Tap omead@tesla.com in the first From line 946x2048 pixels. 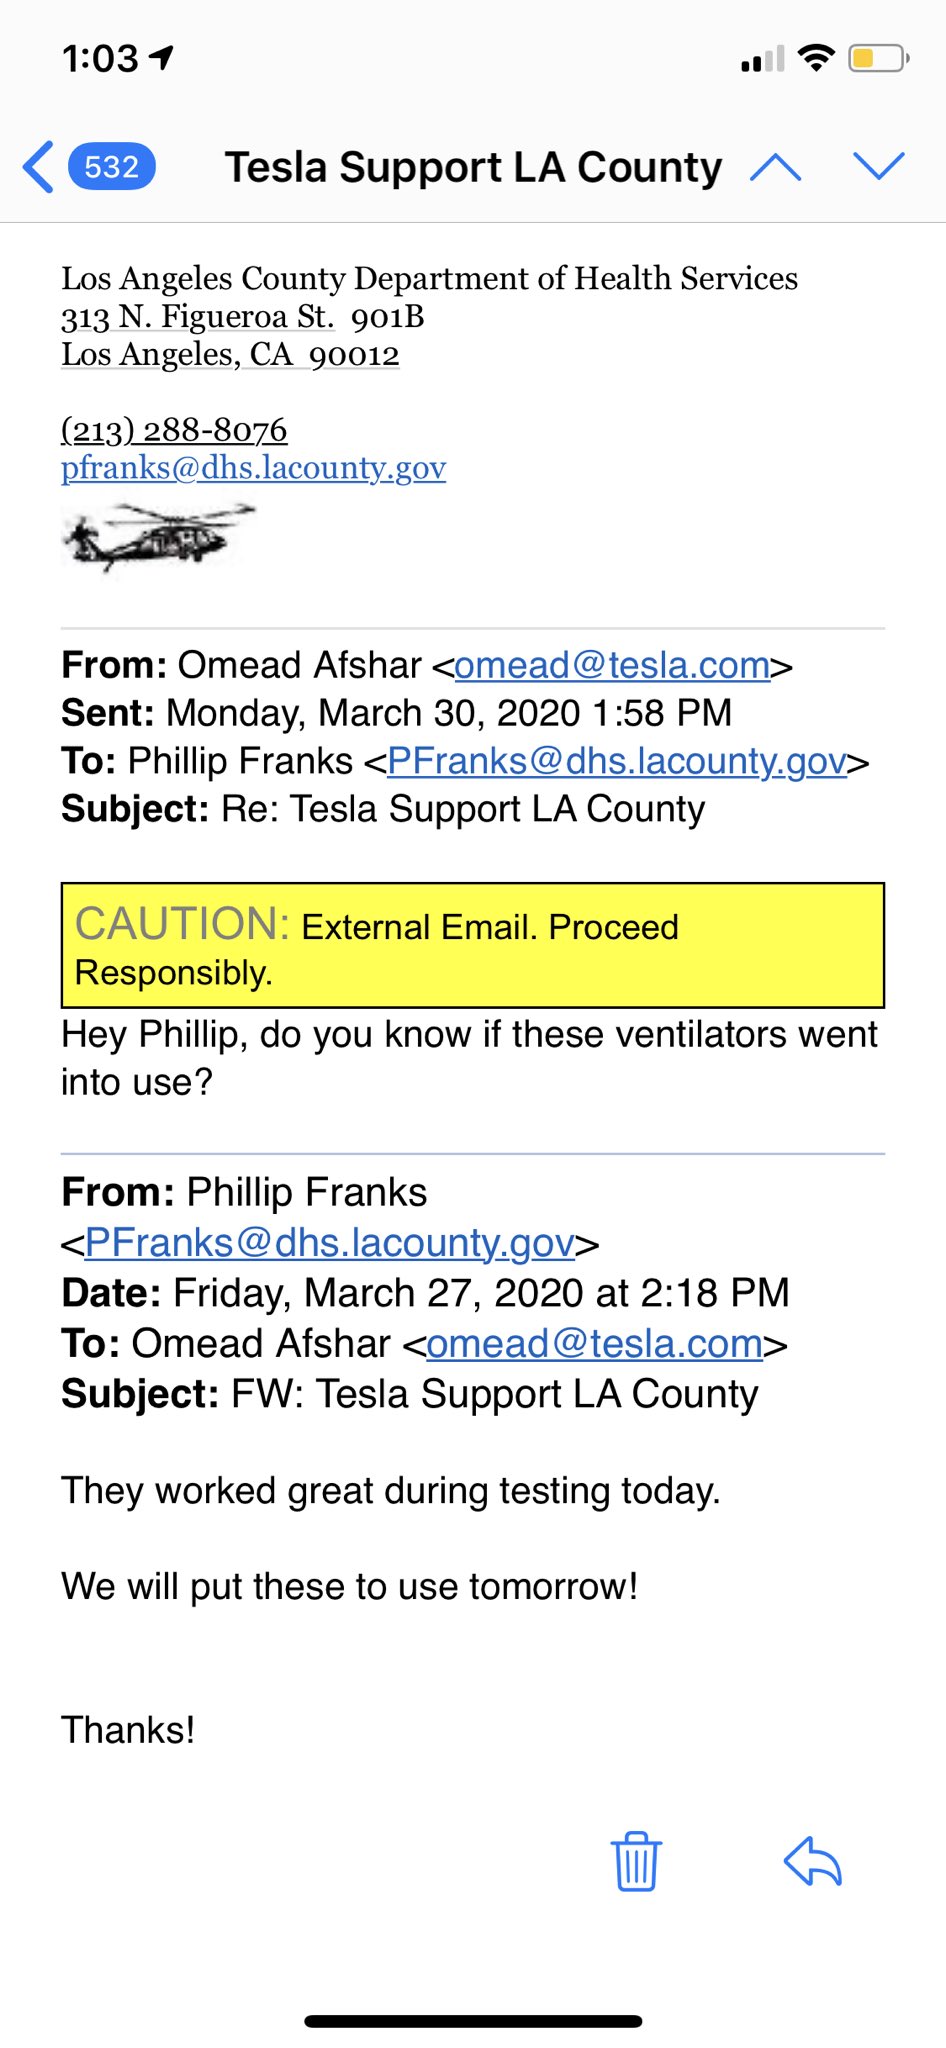point(612,665)
